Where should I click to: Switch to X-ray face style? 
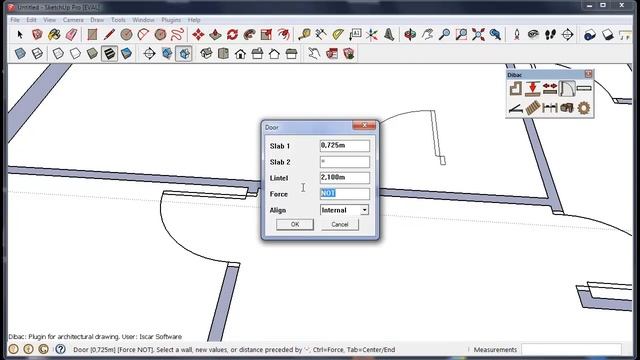[x=20, y=53]
